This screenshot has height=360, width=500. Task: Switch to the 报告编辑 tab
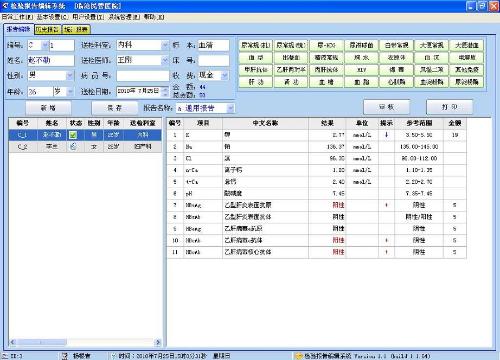click(x=19, y=29)
